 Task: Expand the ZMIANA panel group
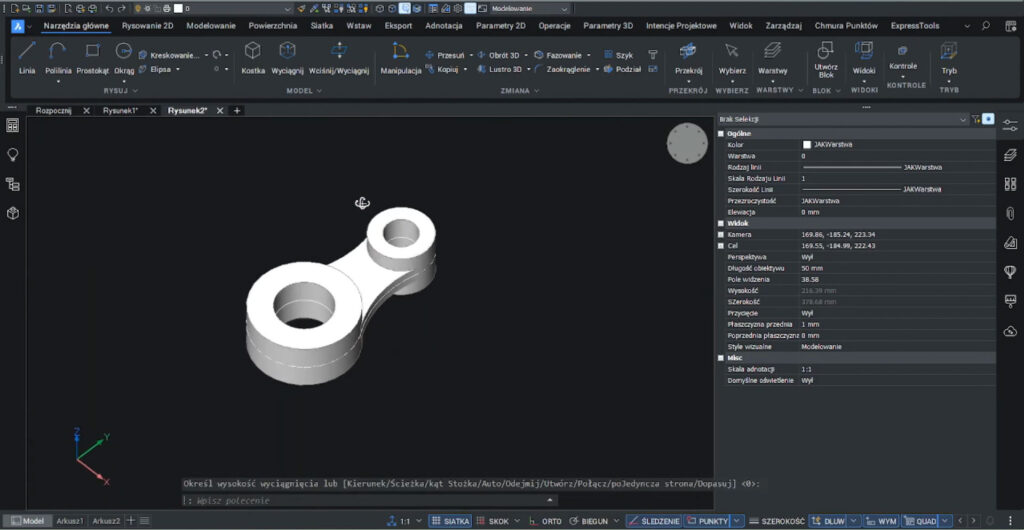[520, 91]
